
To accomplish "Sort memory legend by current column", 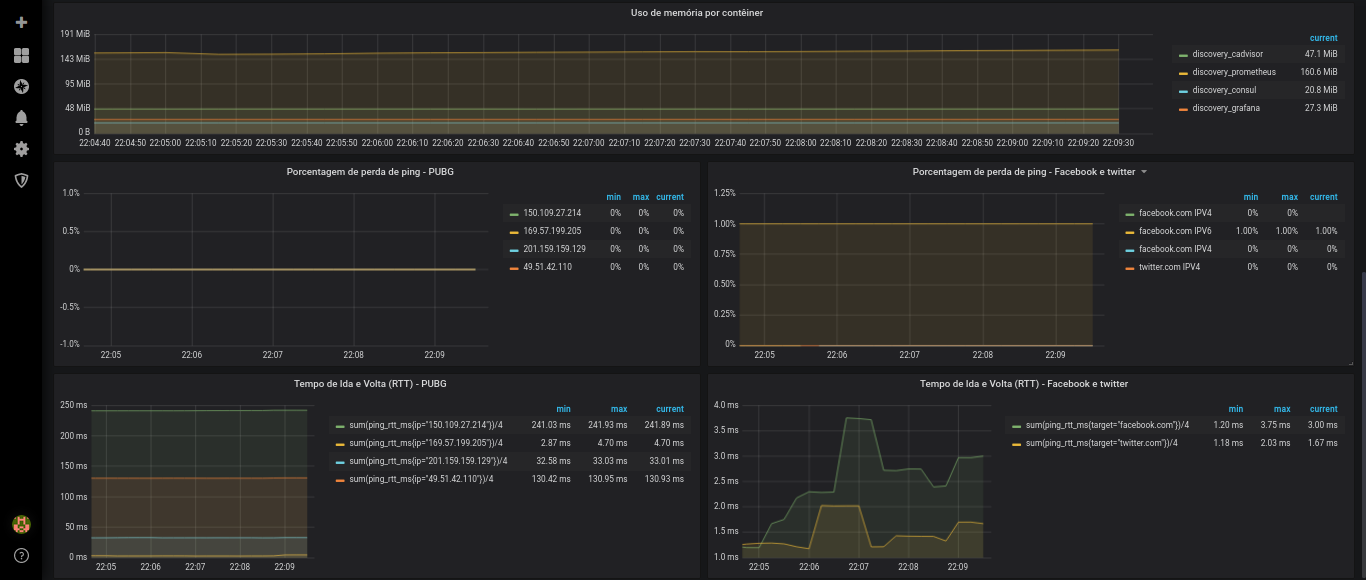I will 1323,38.
